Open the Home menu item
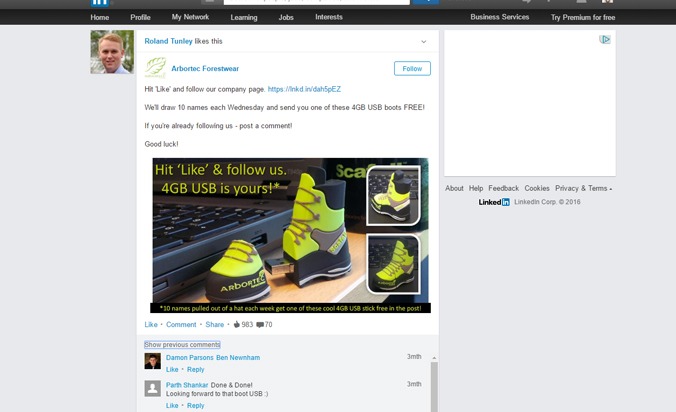The width and height of the screenshot is (676, 412). 100,17
